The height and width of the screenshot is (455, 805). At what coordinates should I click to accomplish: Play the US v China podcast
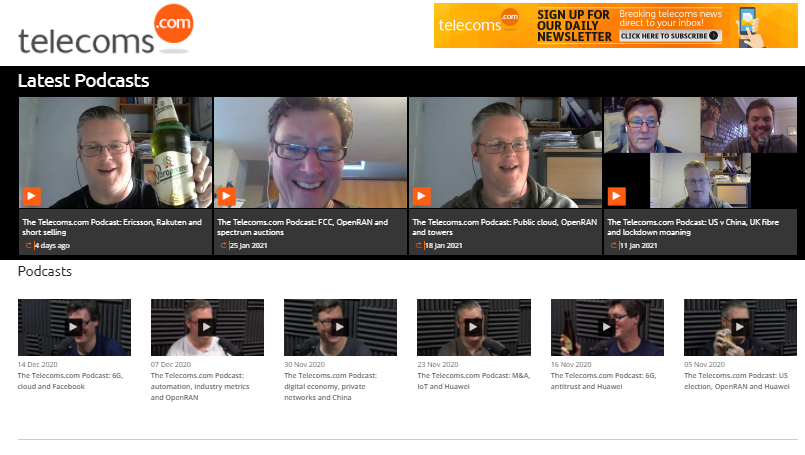[x=617, y=196]
